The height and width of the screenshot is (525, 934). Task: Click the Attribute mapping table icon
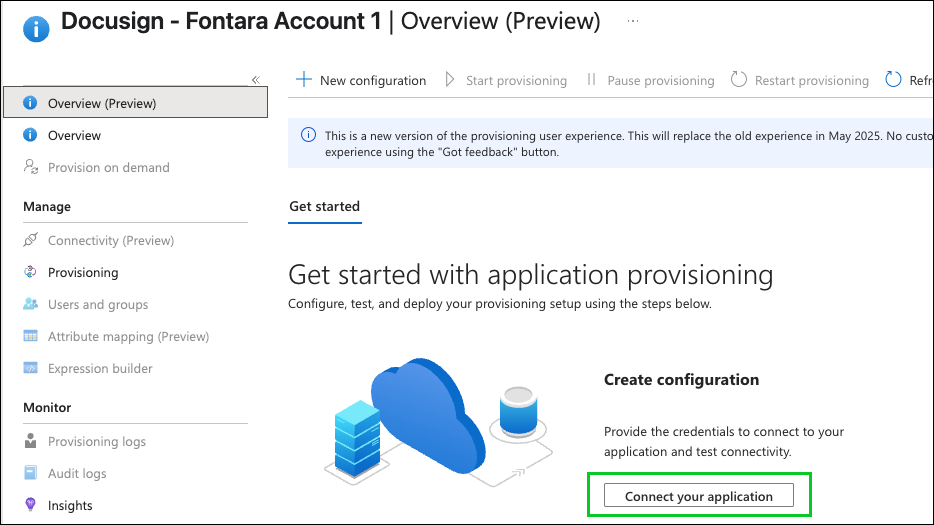pyautogui.click(x=30, y=336)
